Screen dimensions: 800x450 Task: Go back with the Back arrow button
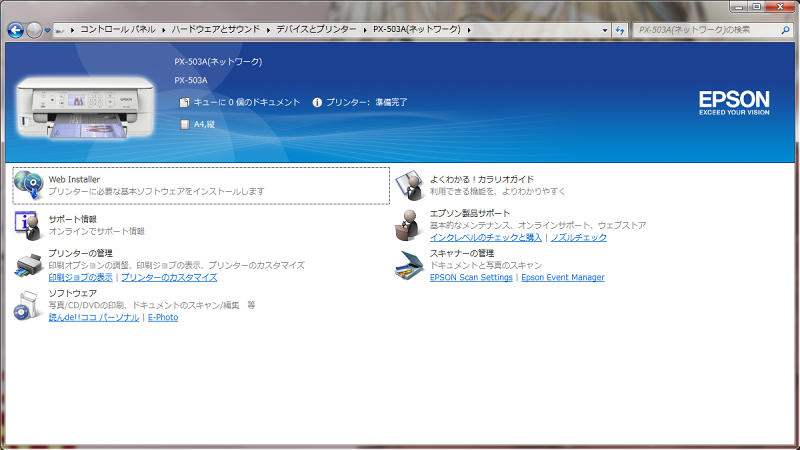(15, 30)
